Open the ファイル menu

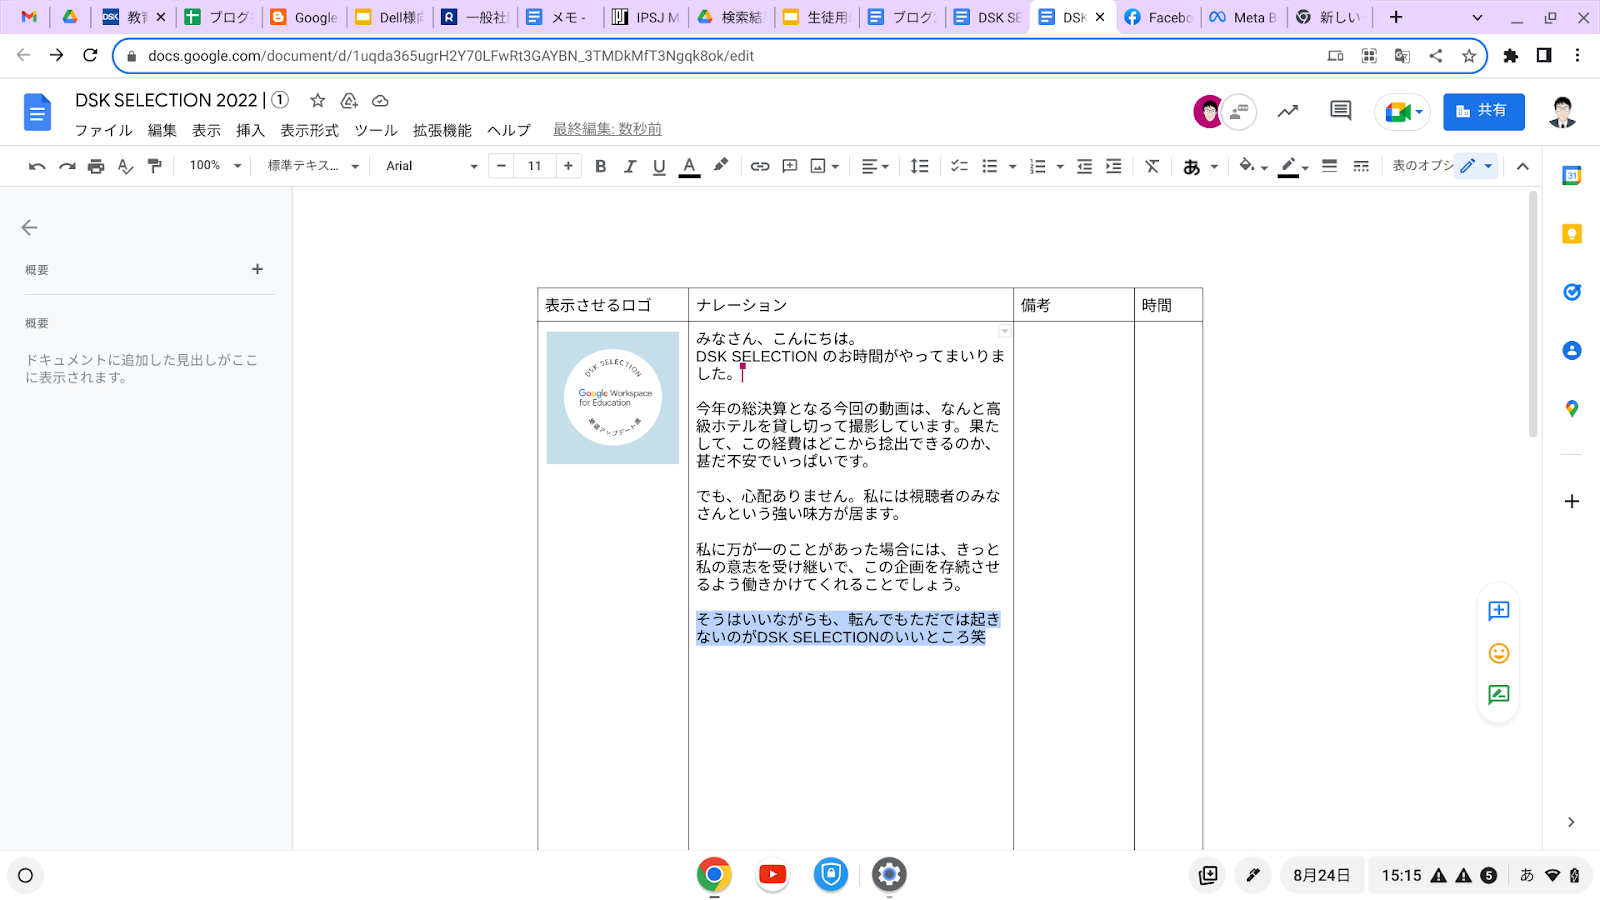point(104,130)
